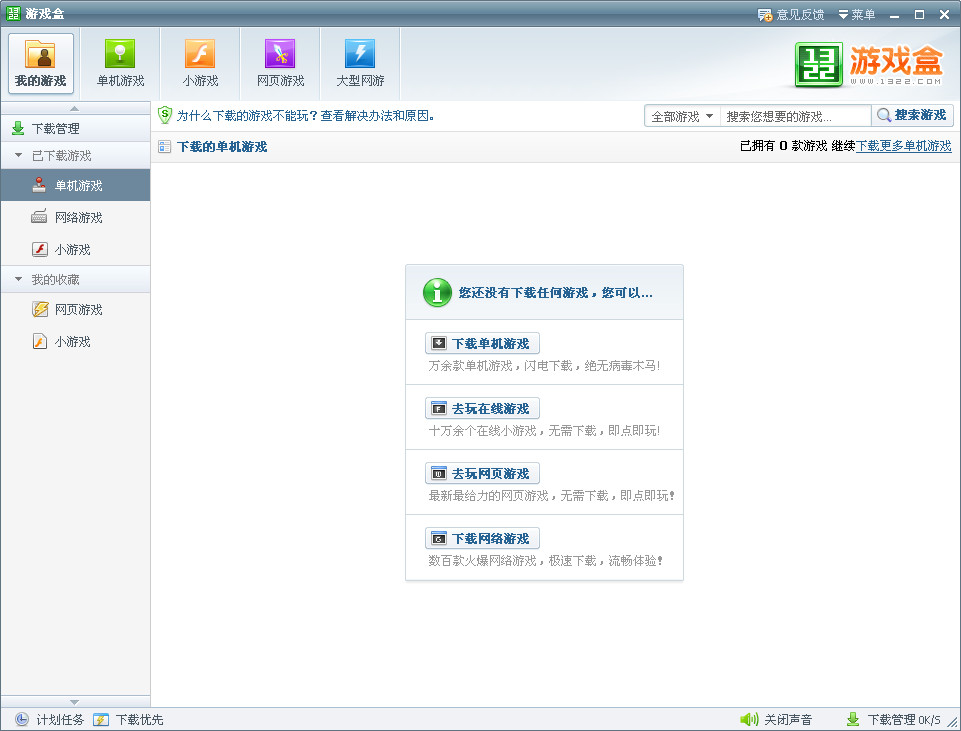The height and width of the screenshot is (731, 961).
Task: Click the green info icon
Action: coord(437,292)
